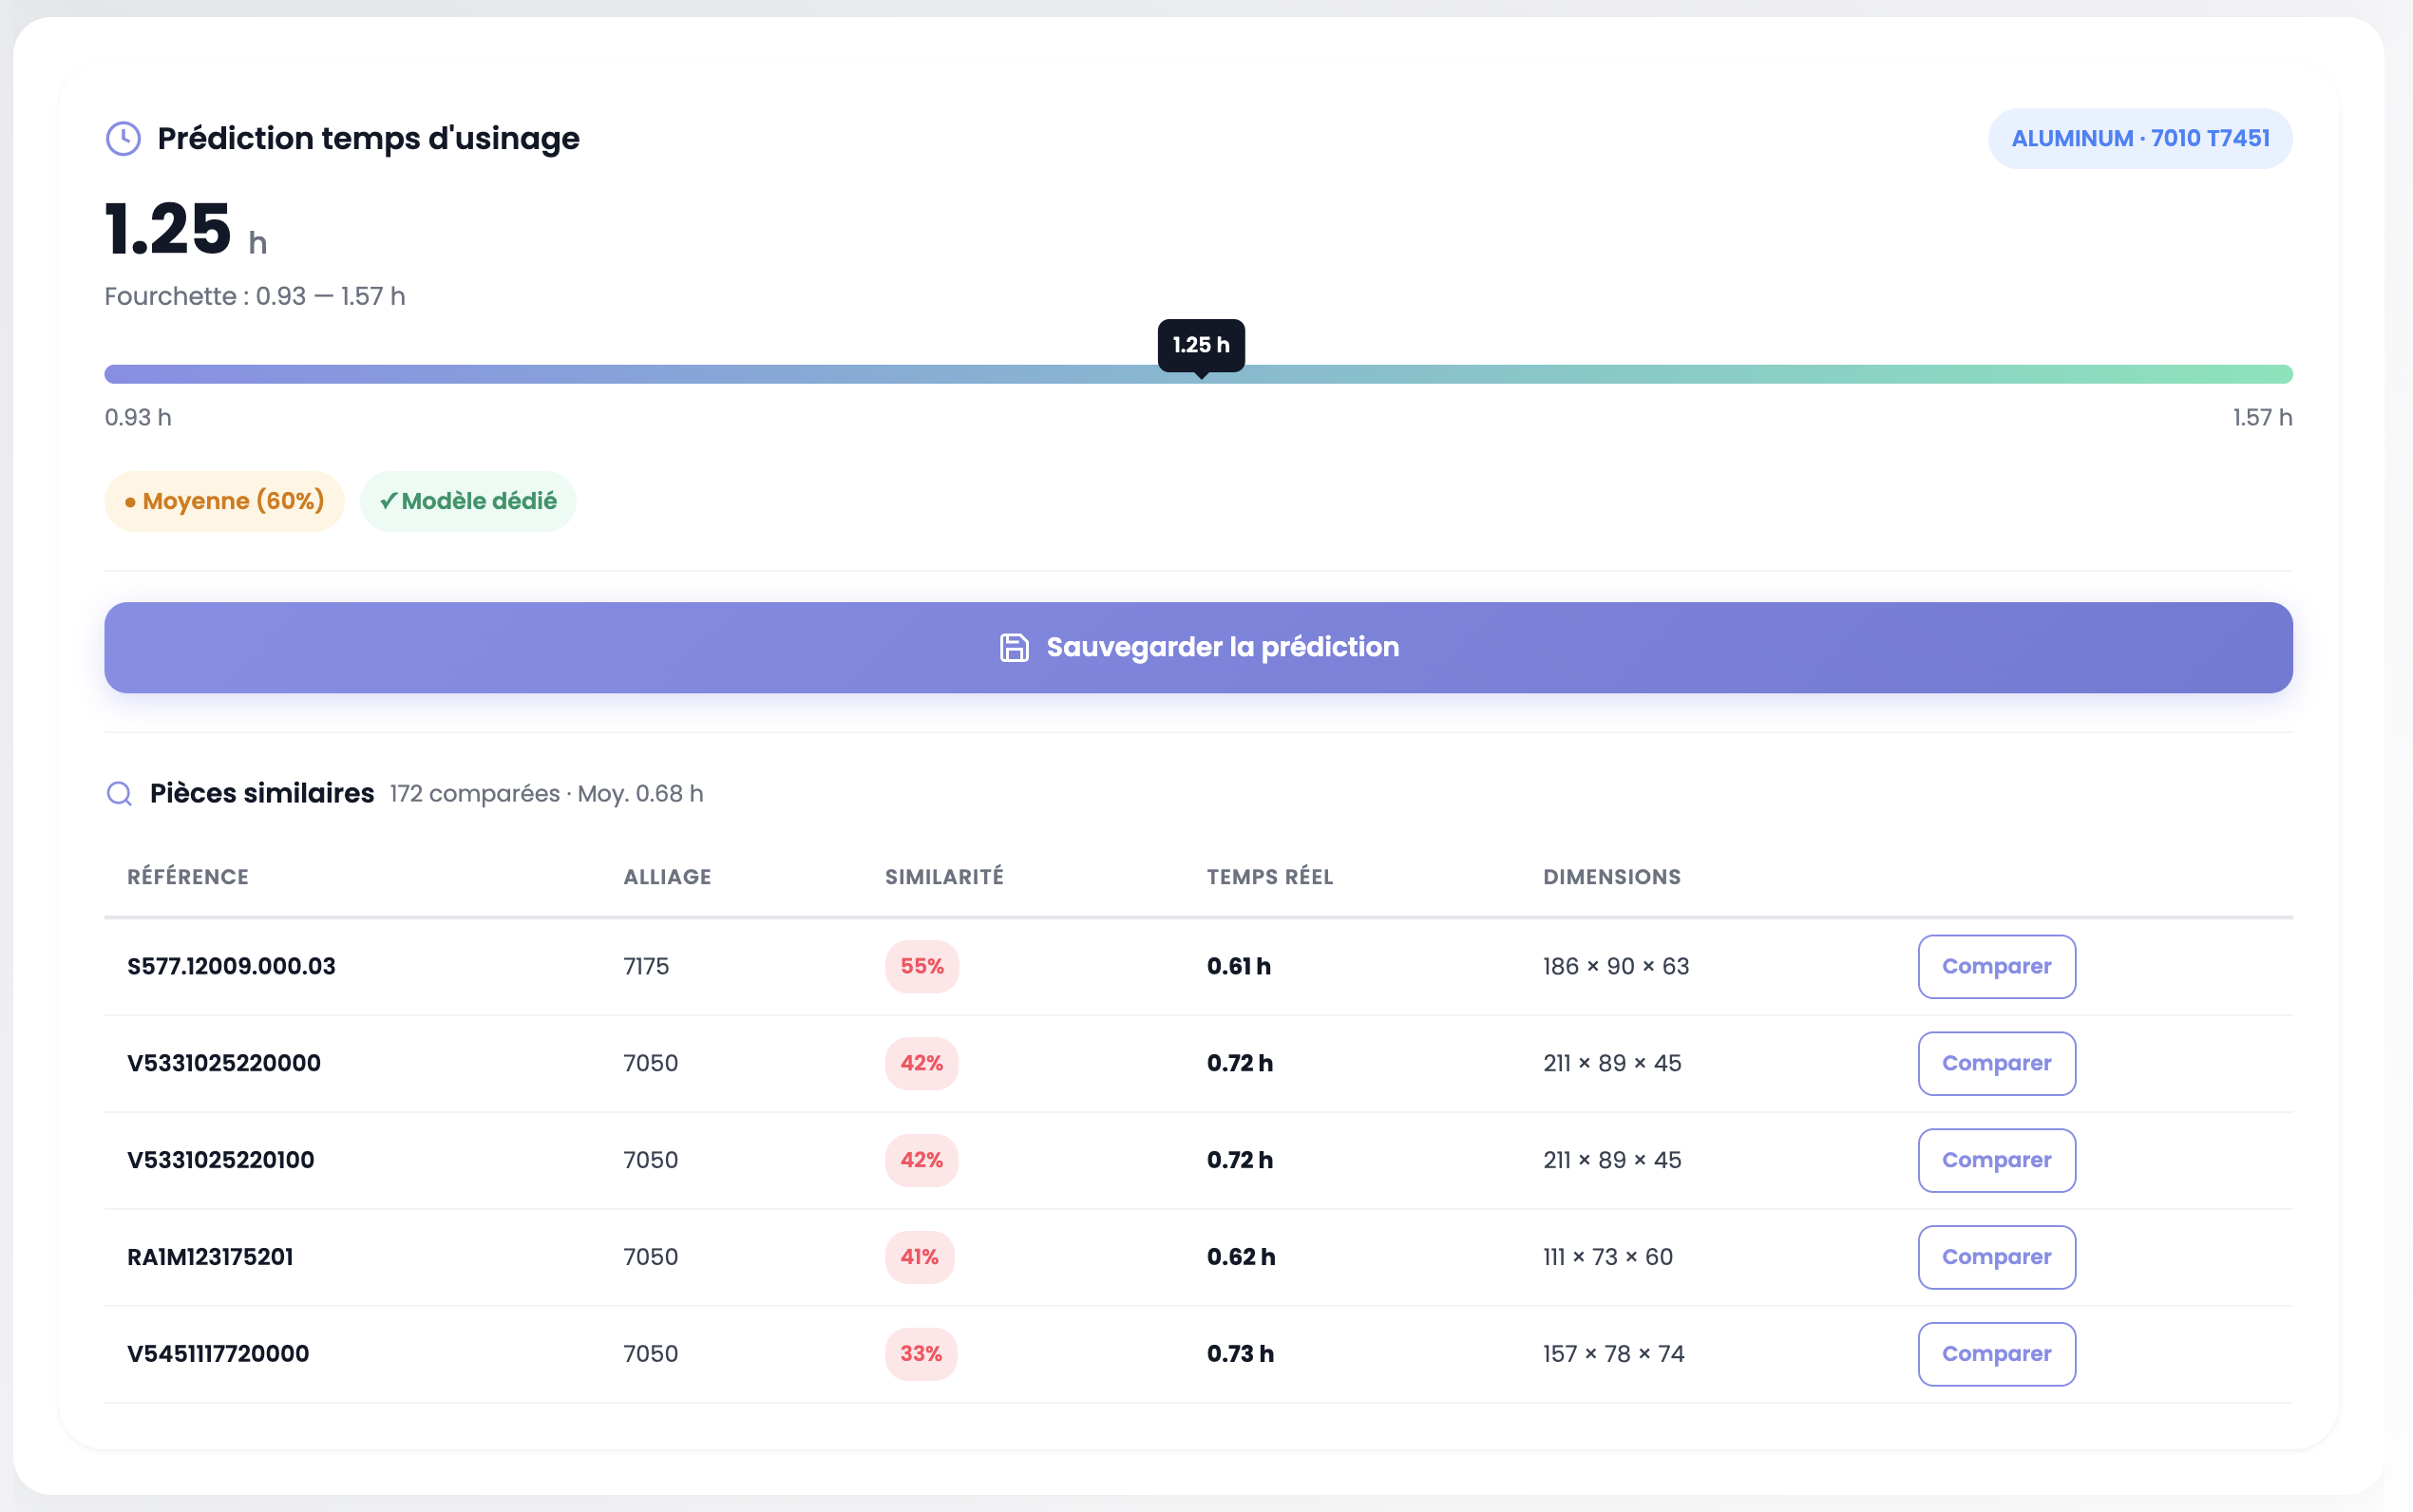Viewport: 2413px width, 1512px height.
Task: Compare part V5331025220100
Action: pyautogui.click(x=1995, y=1160)
